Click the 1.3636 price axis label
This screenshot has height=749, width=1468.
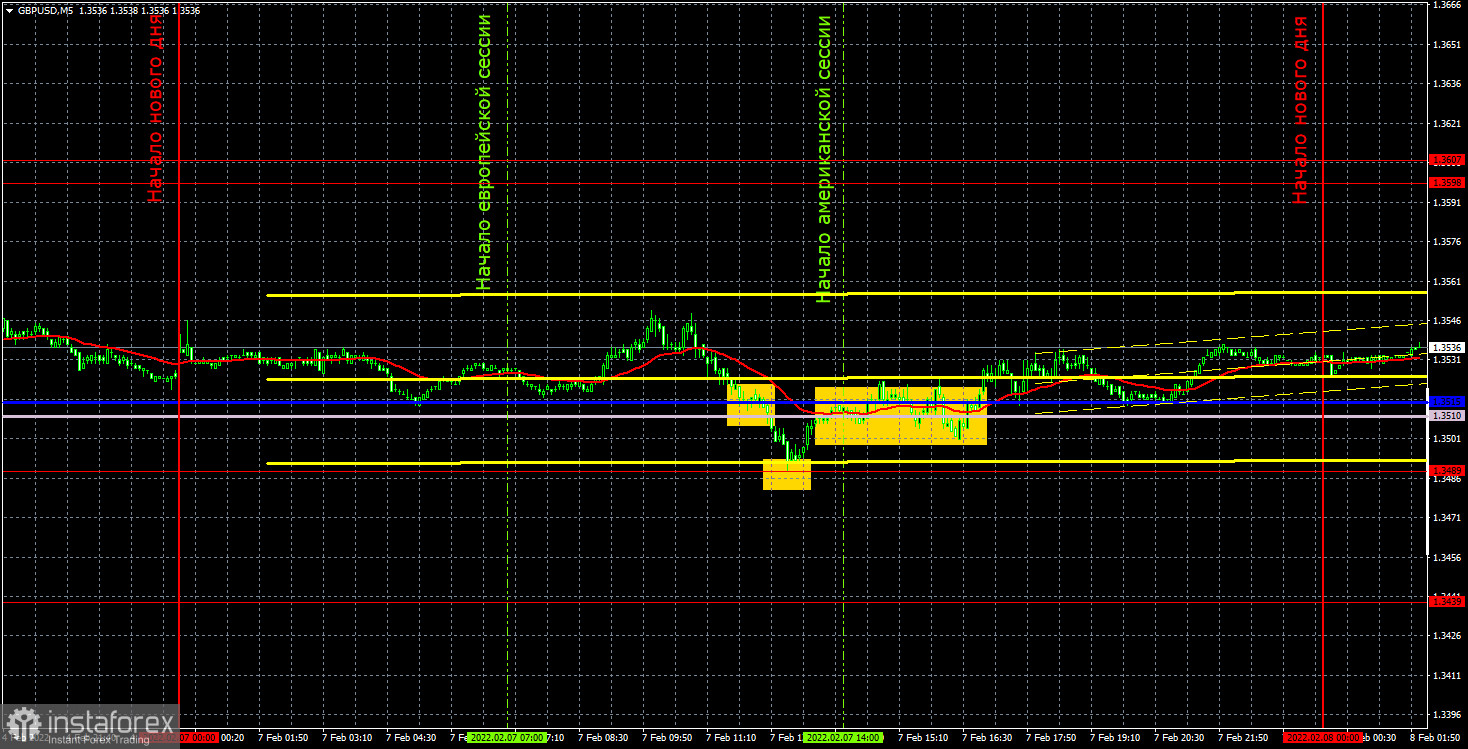click(1447, 84)
